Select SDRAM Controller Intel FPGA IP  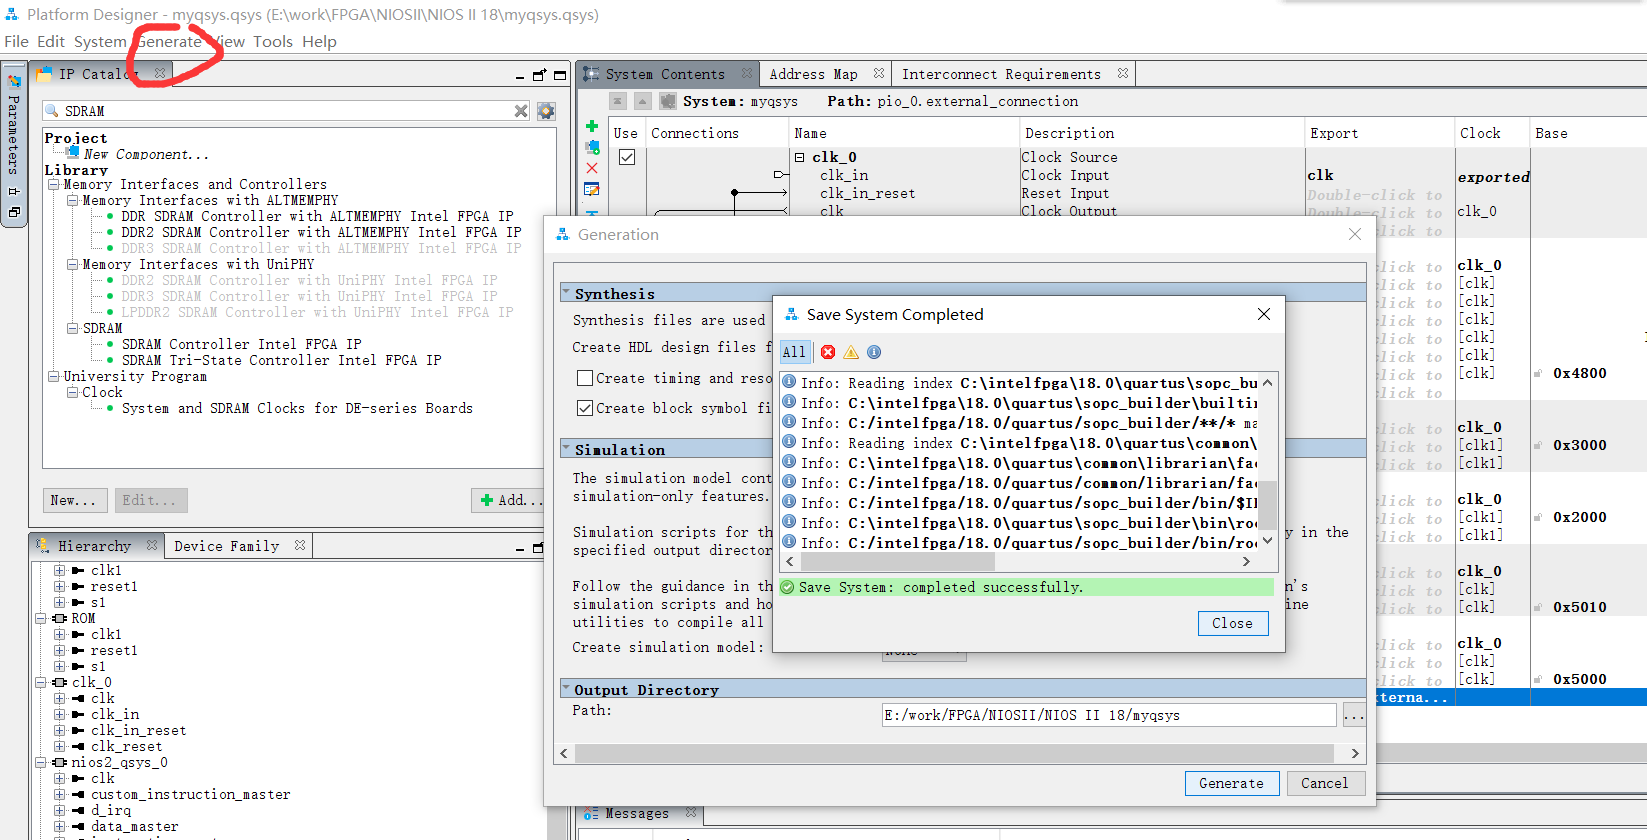pyautogui.click(x=241, y=344)
